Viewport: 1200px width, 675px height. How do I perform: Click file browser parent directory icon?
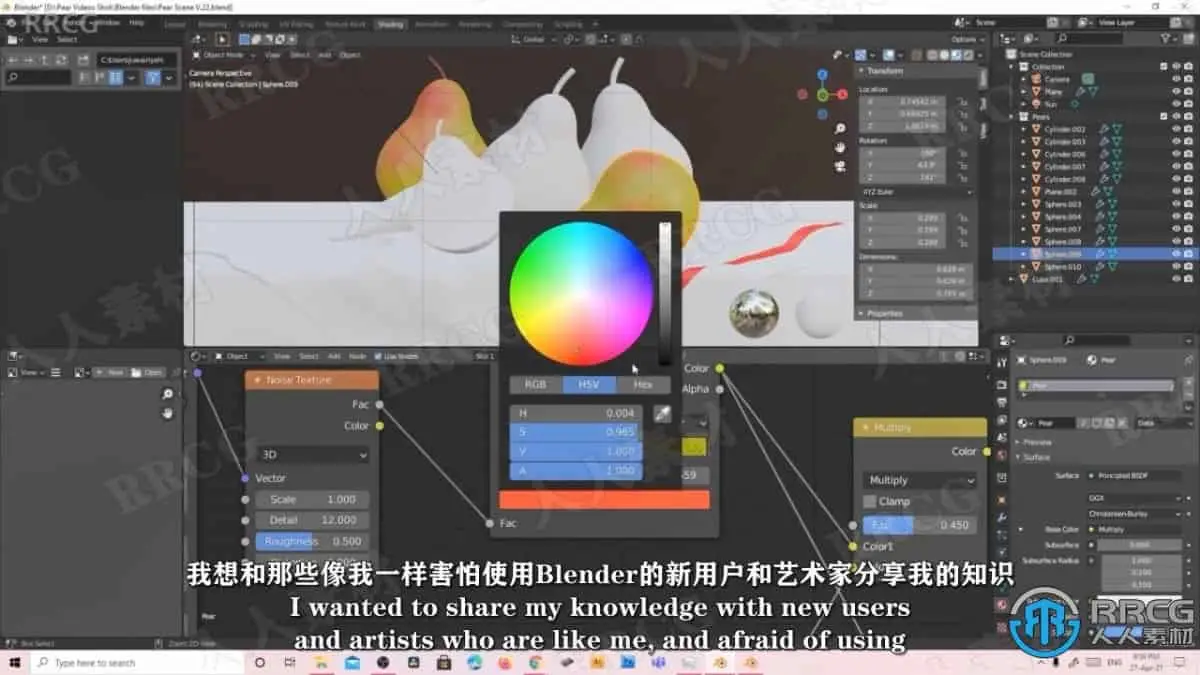[x=45, y=60]
